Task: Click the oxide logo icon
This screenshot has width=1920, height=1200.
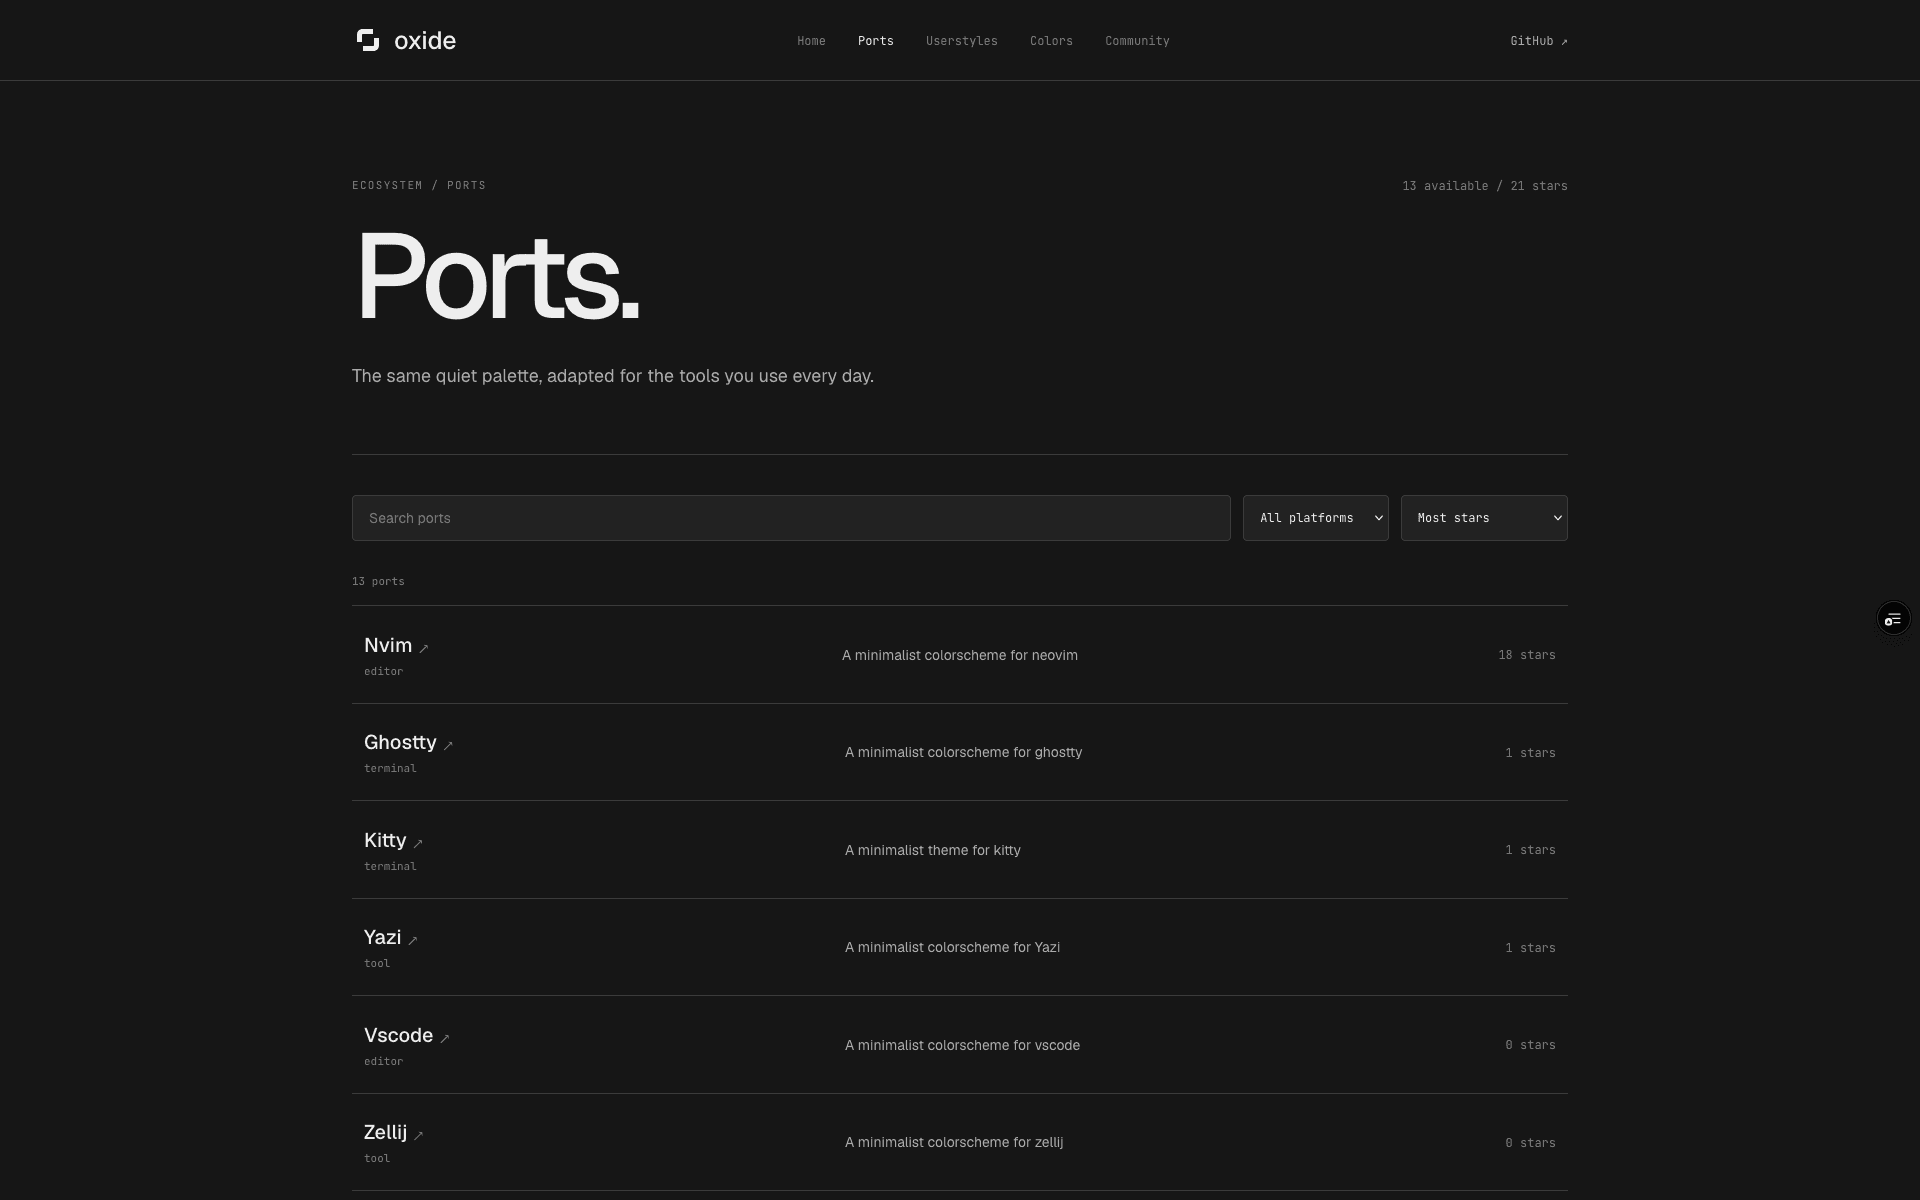Action: click(x=368, y=40)
